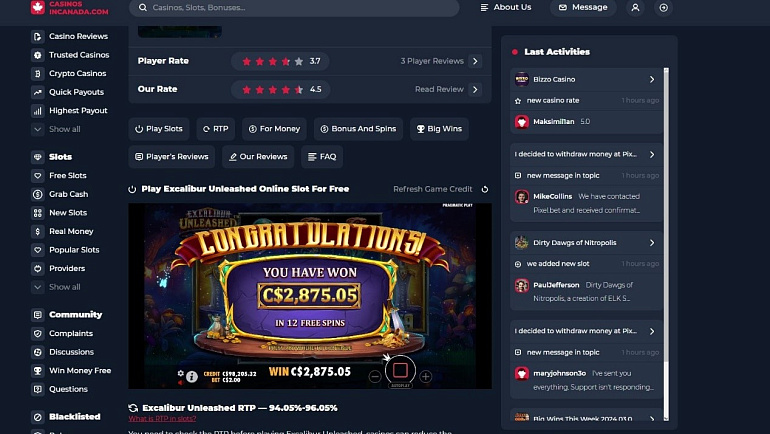770x434 pixels.
Task: Click the Casinos, Slots, Bonuses search field
Action: pos(294,8)
